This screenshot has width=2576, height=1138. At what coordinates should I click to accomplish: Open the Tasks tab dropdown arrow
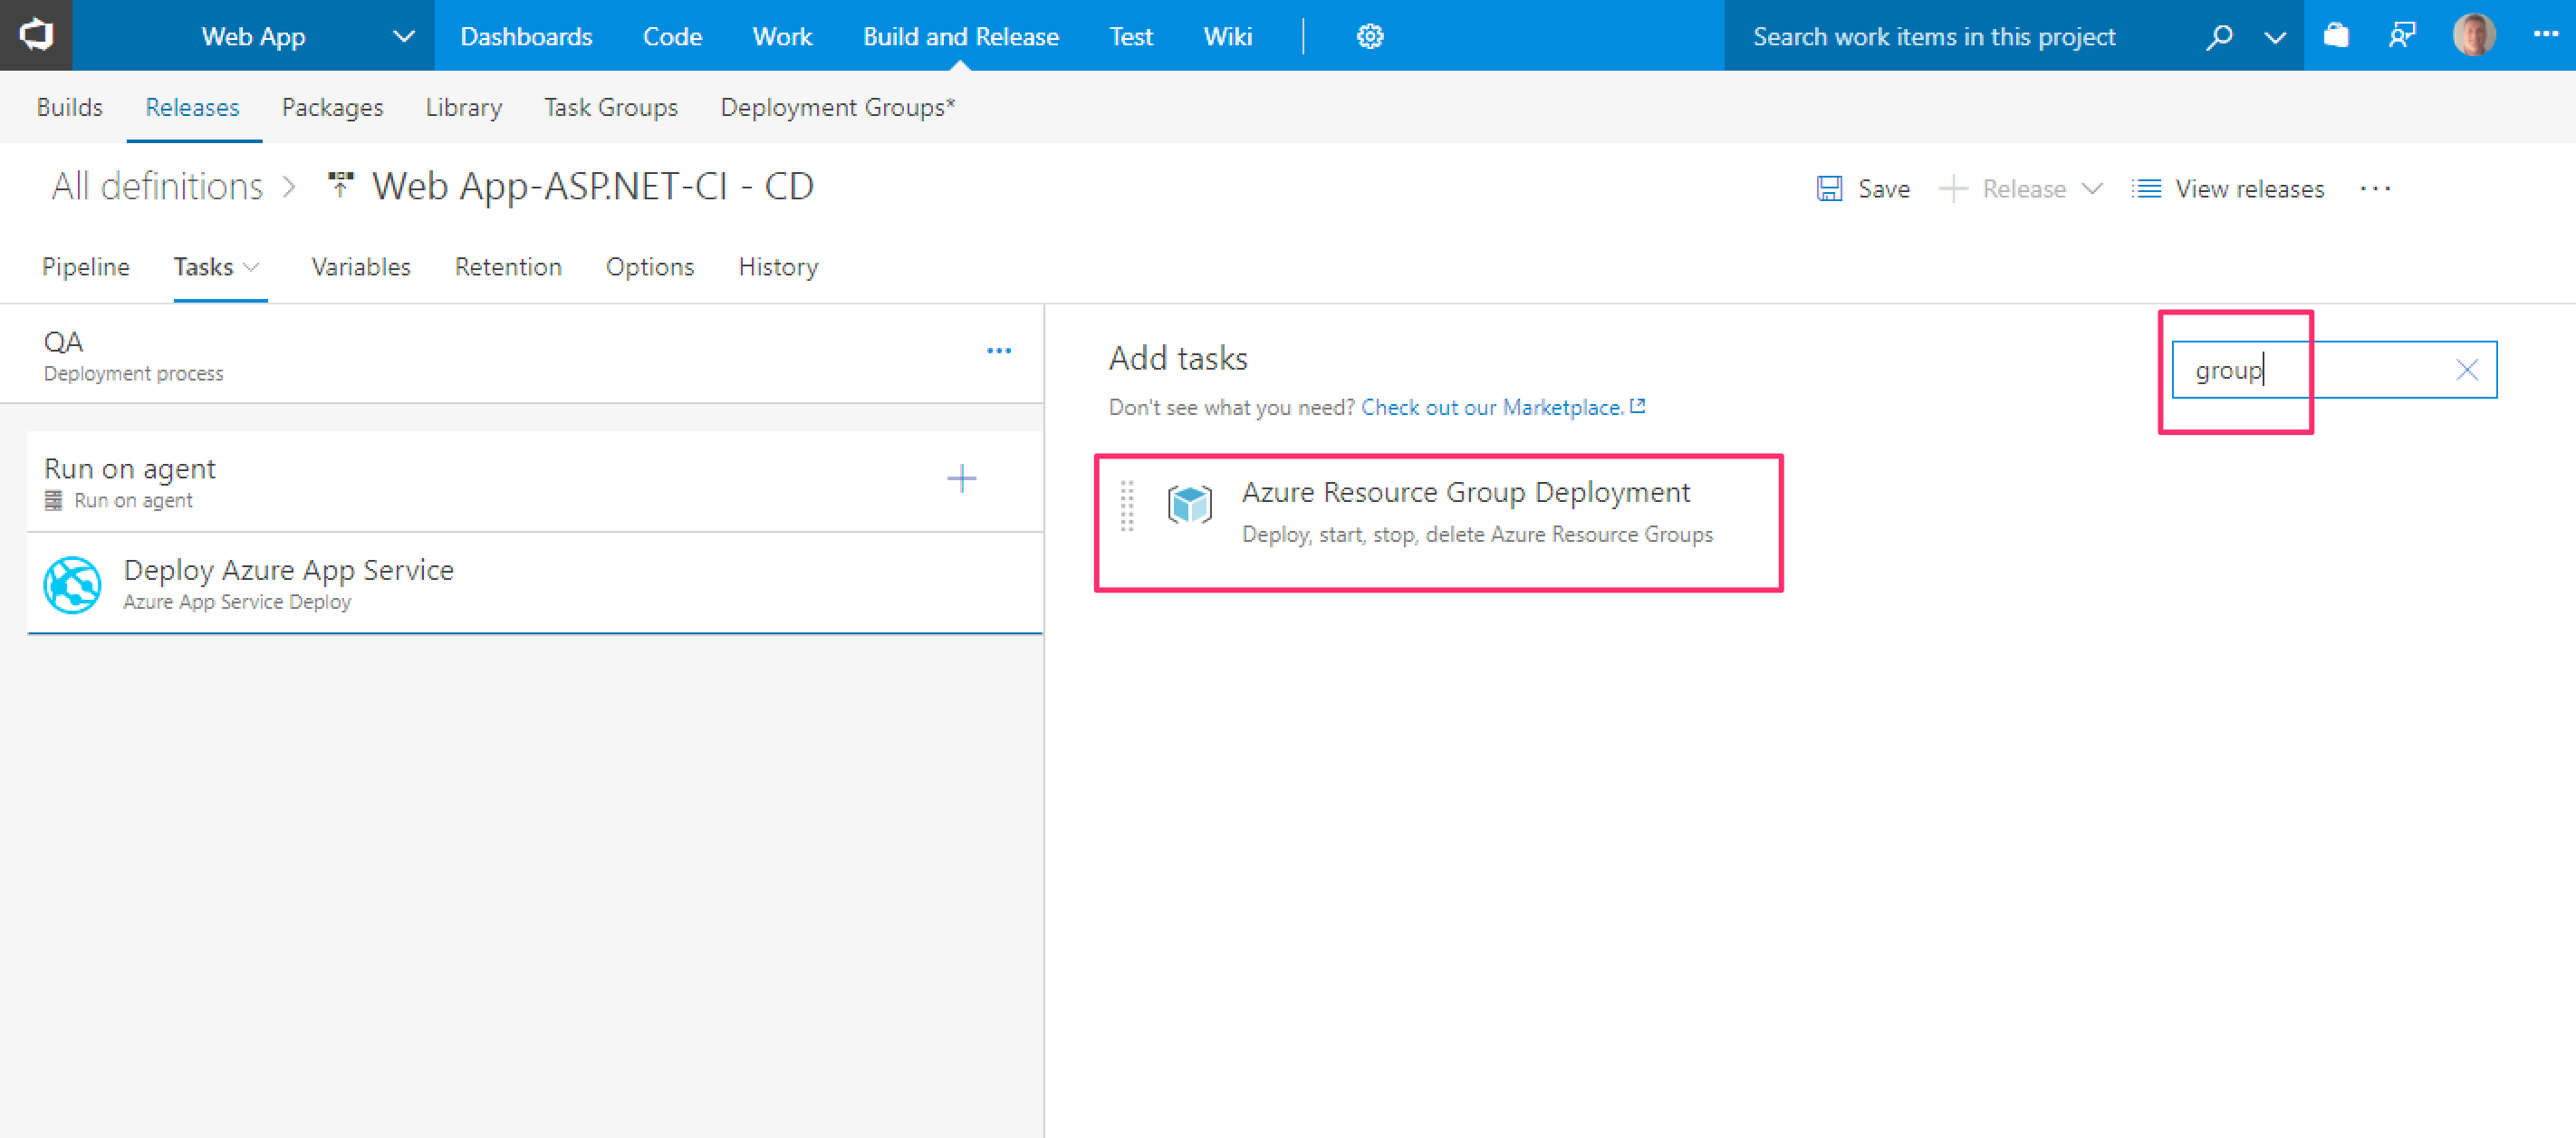point(252,267)
